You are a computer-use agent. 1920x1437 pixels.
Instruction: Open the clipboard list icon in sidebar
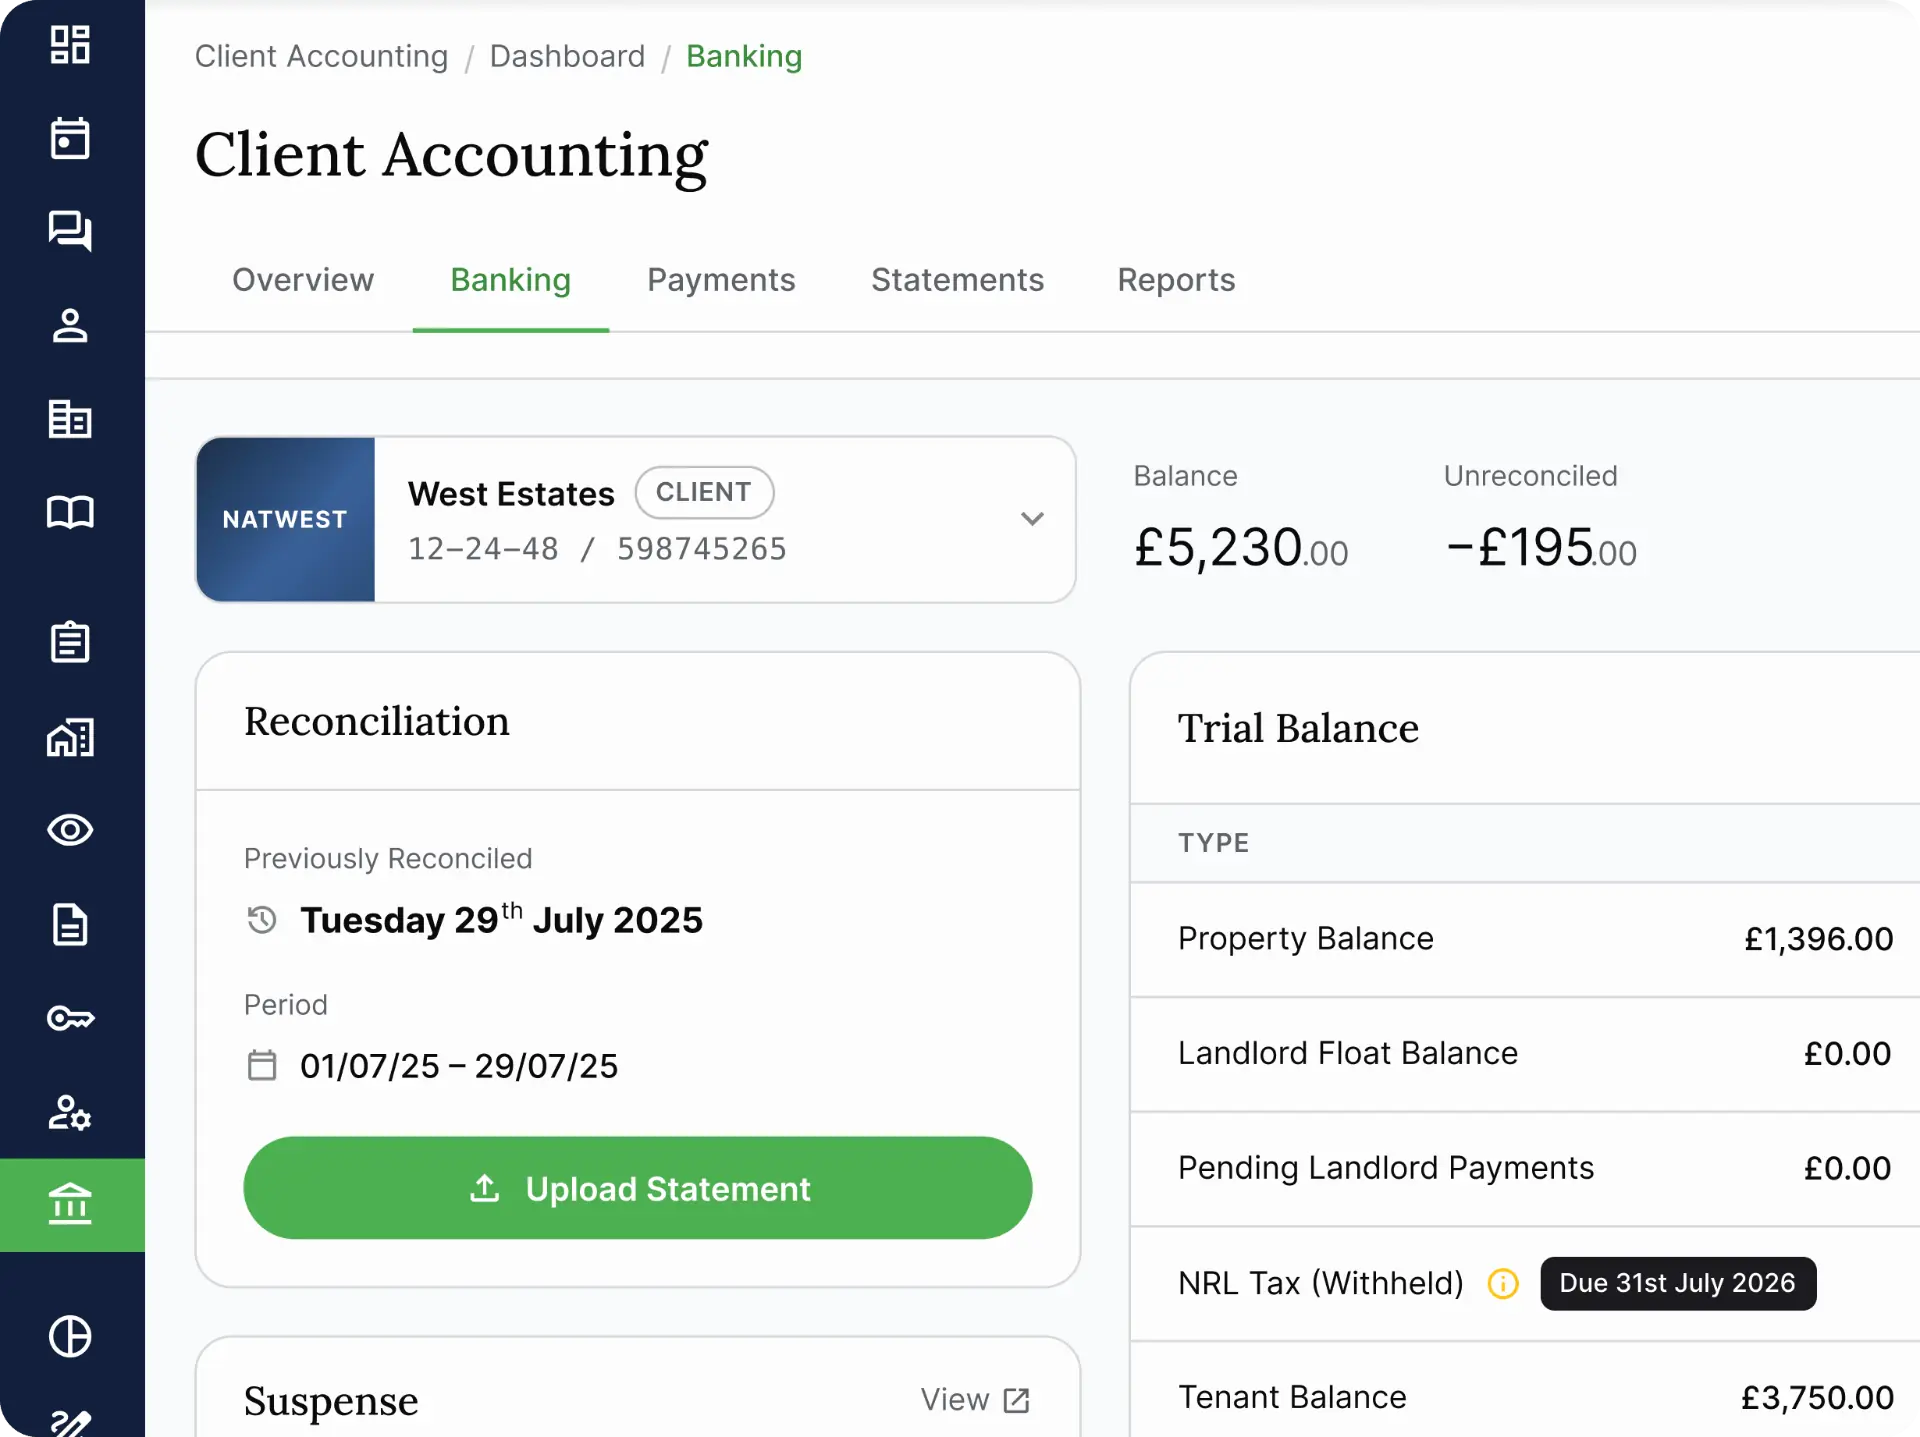point(70,642)
